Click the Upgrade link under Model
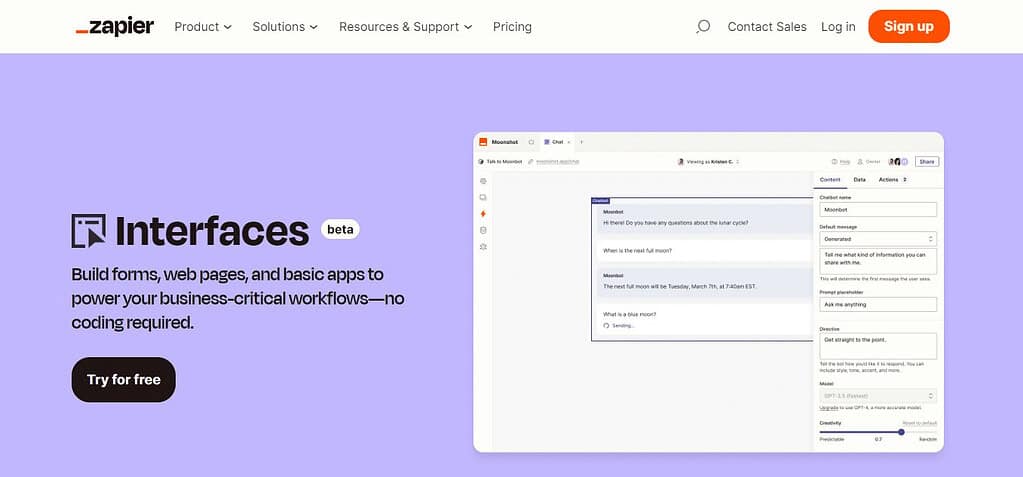This screenshot has width=1023, height=477. [x=829, y=407]
